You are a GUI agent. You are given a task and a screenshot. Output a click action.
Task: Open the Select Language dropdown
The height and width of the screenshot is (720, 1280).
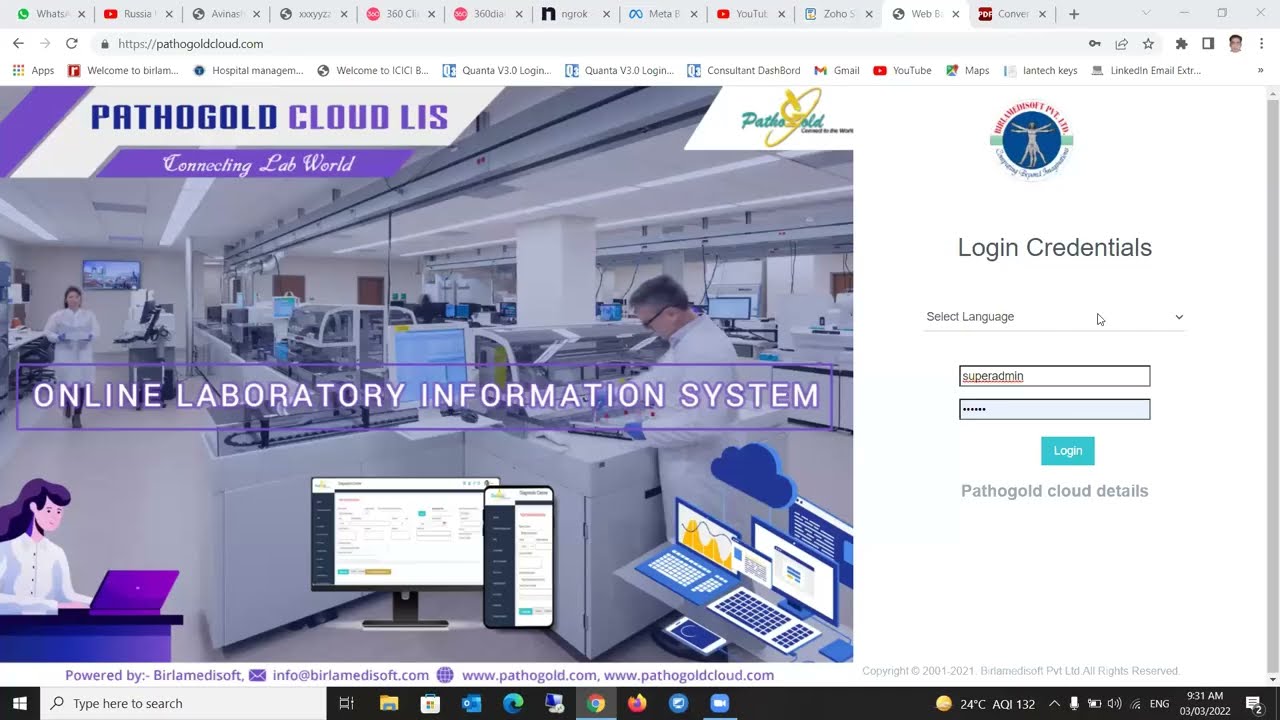pos(1054,317)
